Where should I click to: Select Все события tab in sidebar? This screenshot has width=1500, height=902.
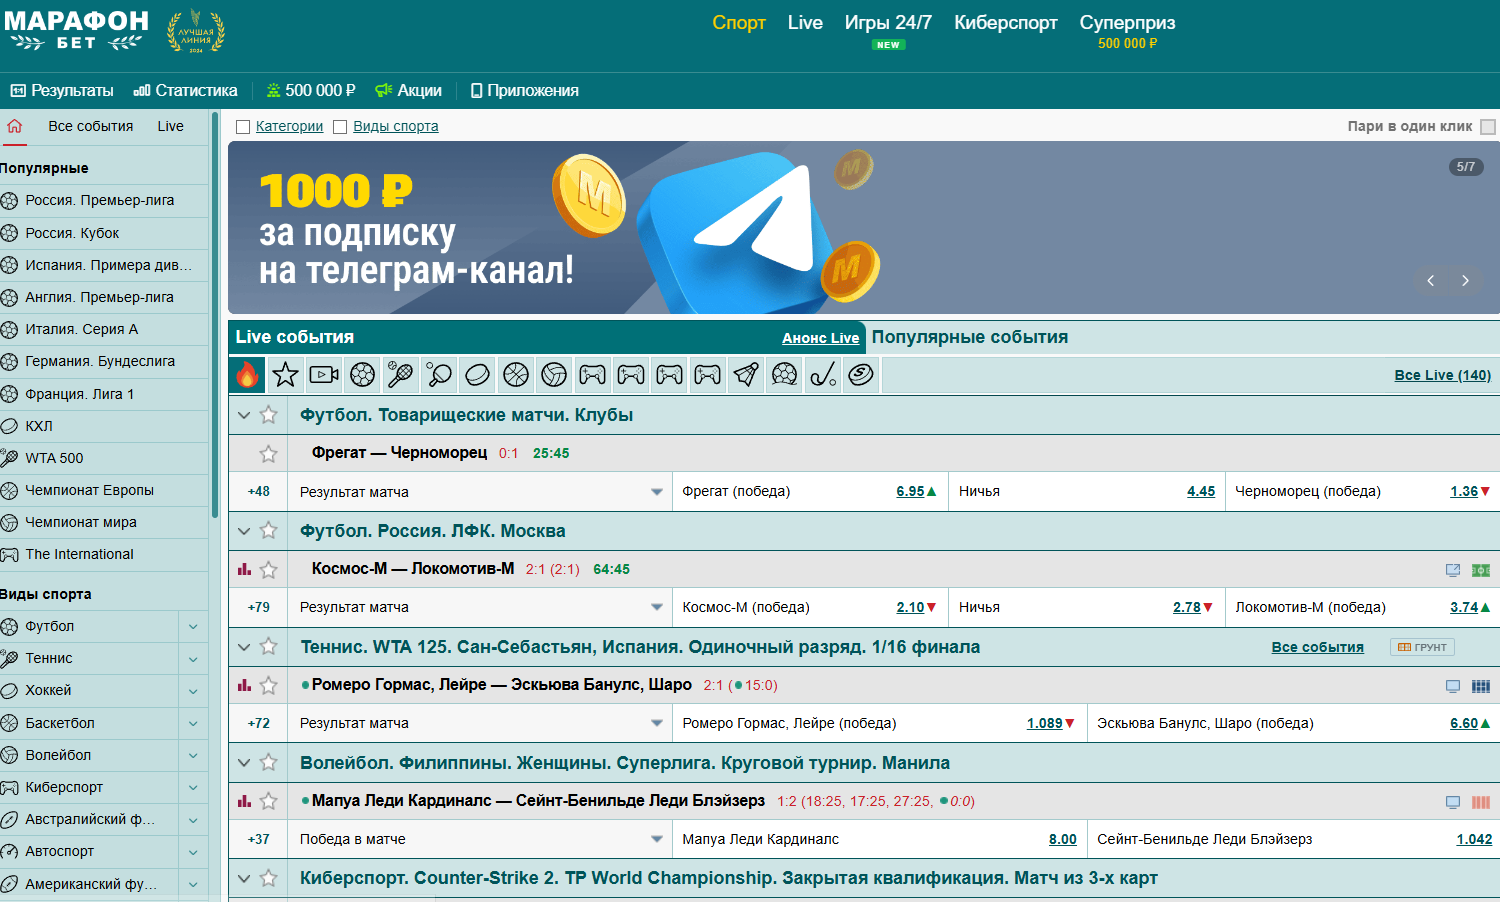tap(91, 126)
